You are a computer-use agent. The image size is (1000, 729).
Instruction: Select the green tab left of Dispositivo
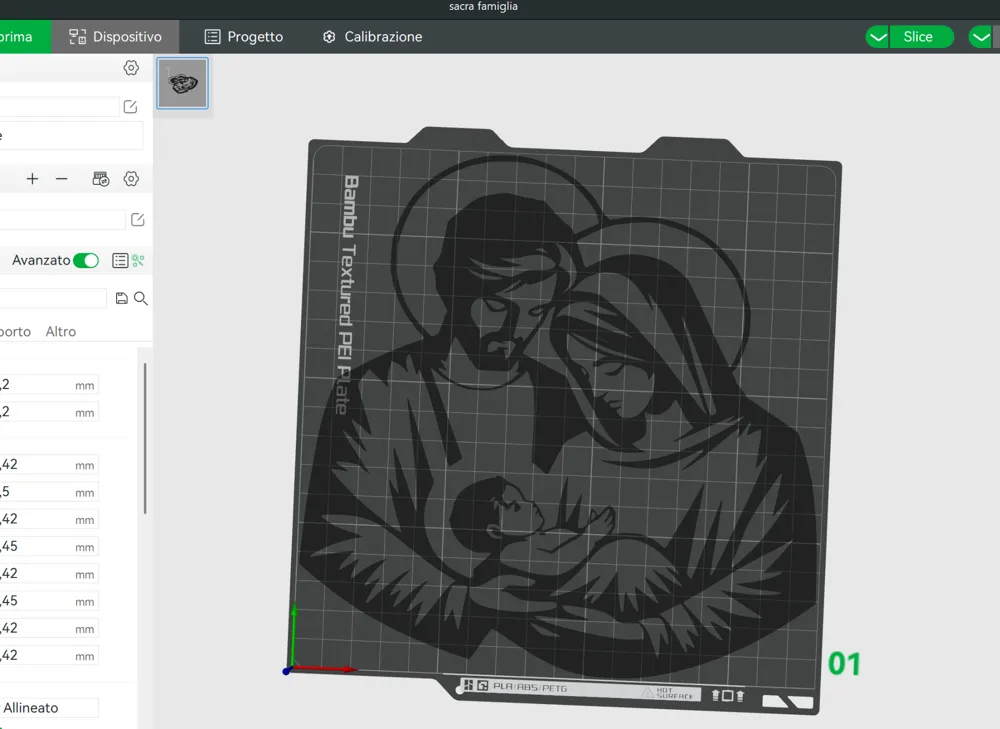(x=26, y=37)
